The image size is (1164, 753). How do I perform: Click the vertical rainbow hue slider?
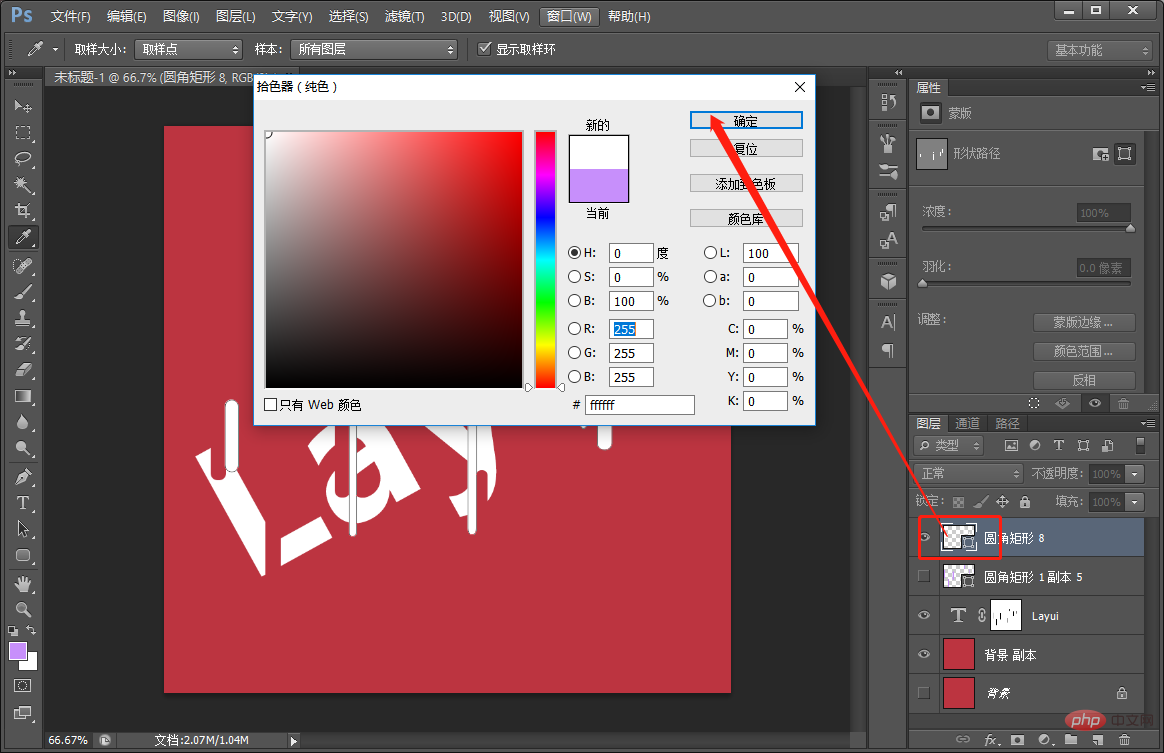546,259
